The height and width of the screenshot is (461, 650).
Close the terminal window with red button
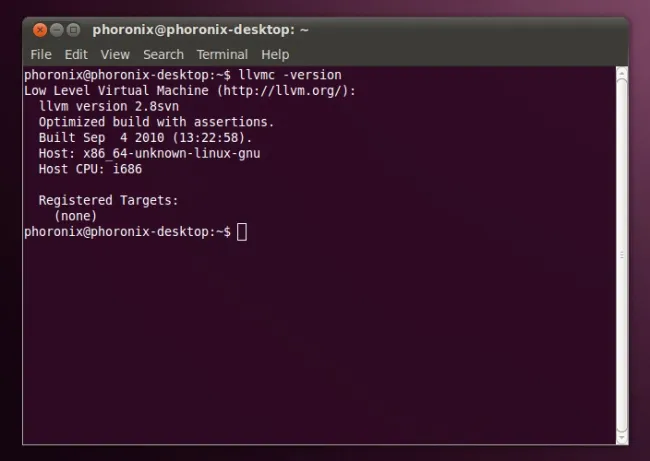click(x=40, y=30)
